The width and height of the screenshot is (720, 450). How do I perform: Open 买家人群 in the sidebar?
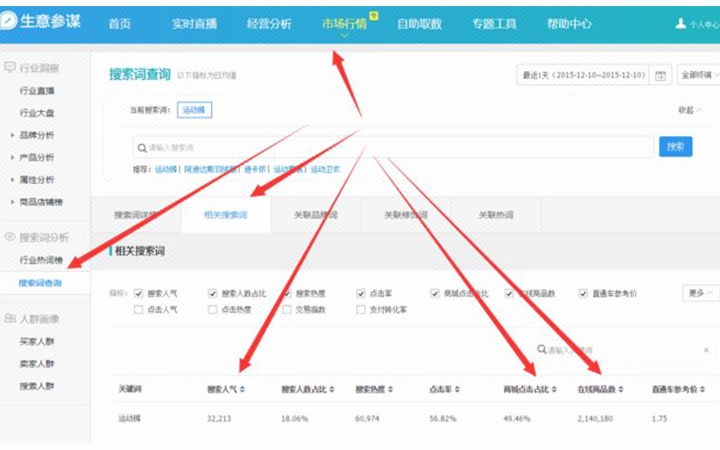pyautogui.click(x=37, y=342)
